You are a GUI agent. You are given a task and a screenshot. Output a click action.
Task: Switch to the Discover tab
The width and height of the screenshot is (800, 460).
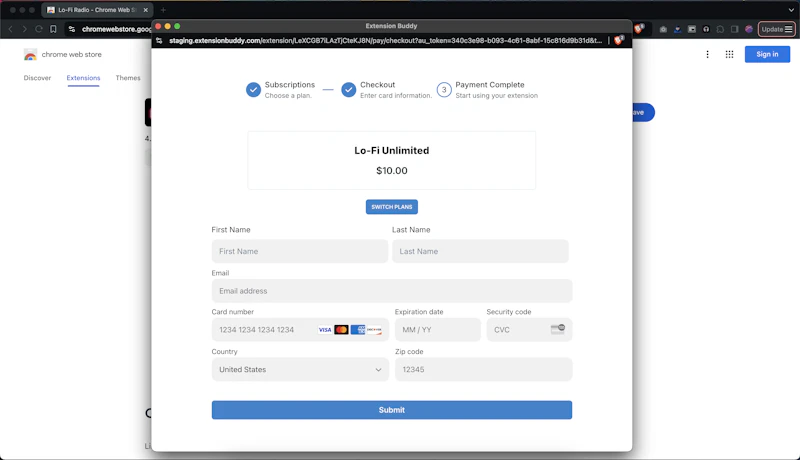click(x=37, y=78)
